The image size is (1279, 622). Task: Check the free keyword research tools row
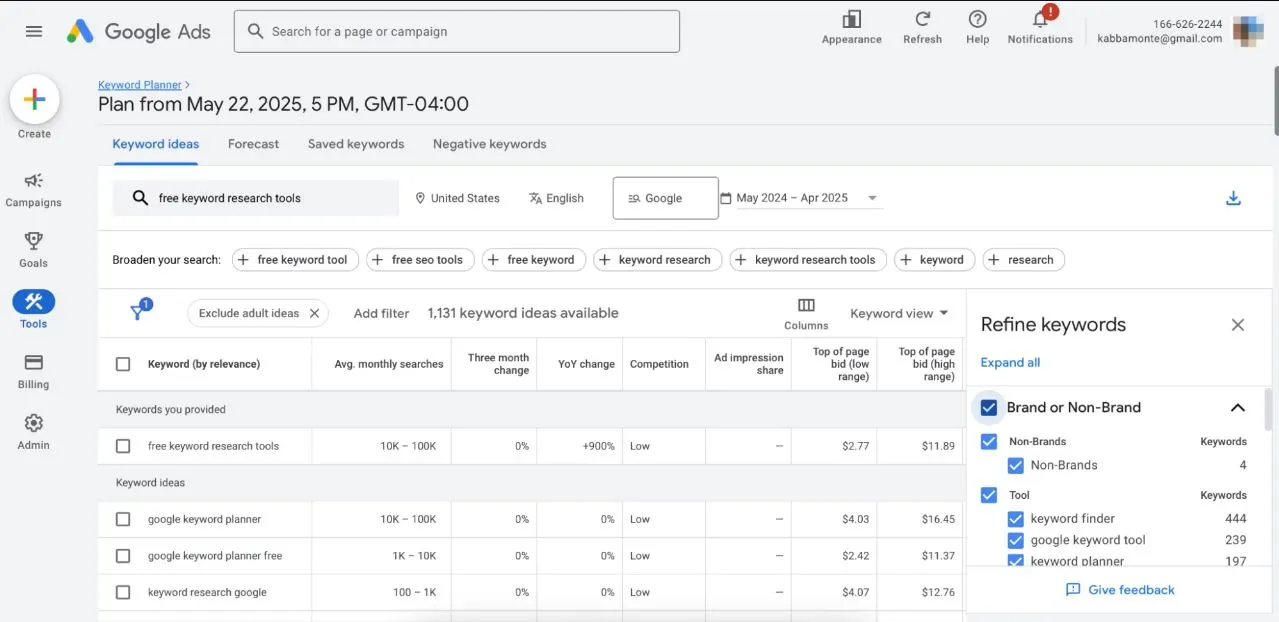123,446
